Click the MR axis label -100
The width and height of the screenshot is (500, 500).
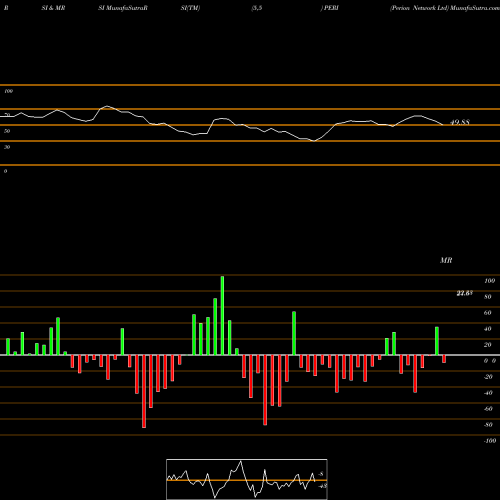pos(490,441)
